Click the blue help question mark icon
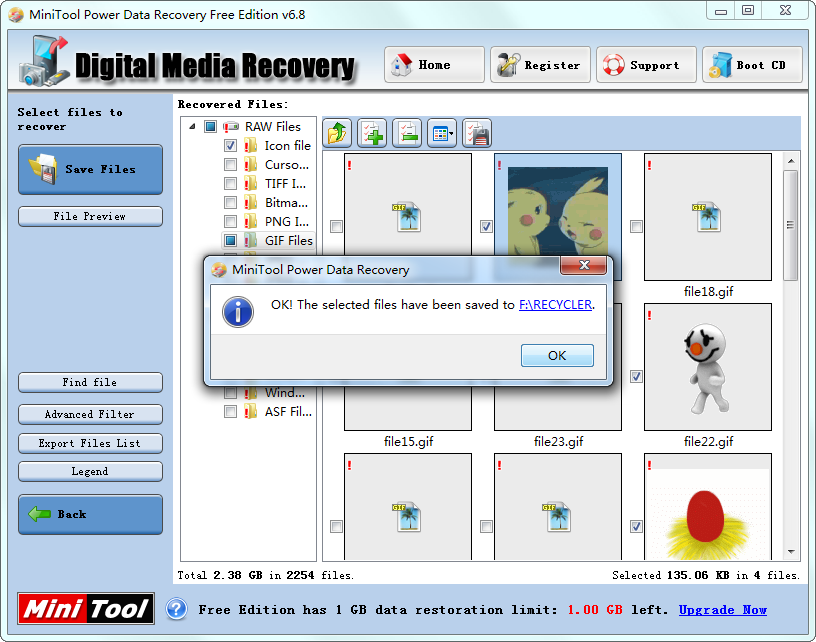The image size is (816, 642). click(176, 609)
